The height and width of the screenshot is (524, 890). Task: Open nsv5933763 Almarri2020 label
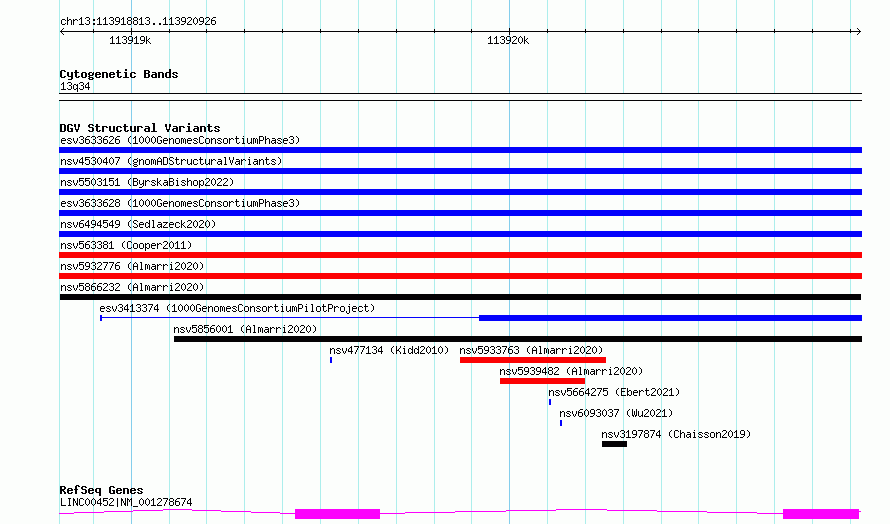click(x=531, y=350)
